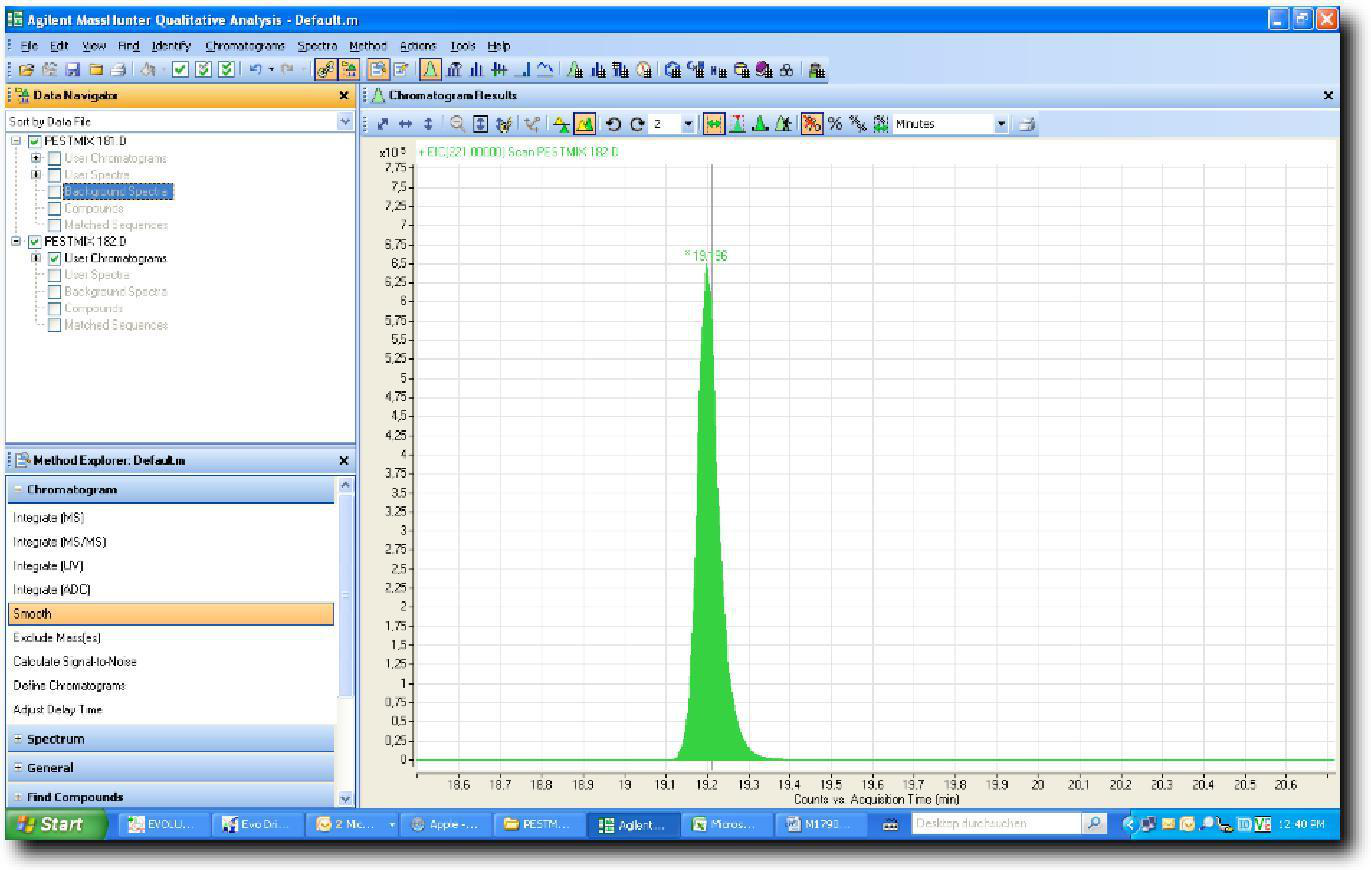Check Matched Sequences box under PESTMIX 182 D

54,325
